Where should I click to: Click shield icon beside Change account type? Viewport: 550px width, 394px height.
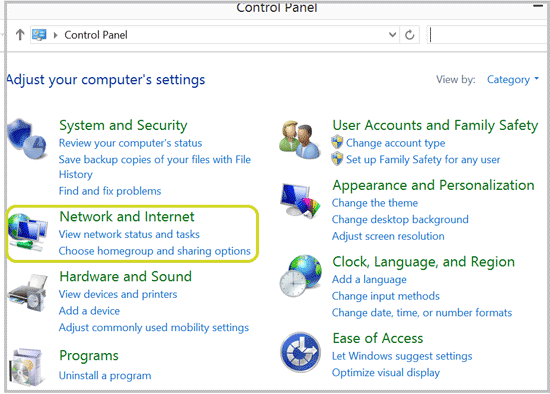point(337,142)
